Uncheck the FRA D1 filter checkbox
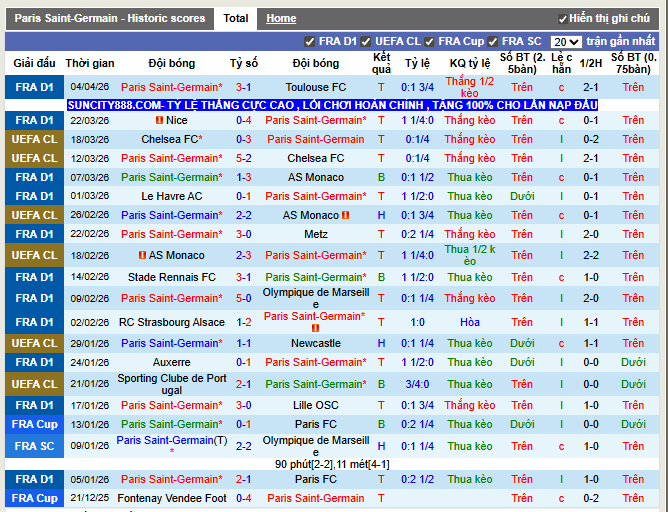The width and height of the screenshot is (668, 512). 309,42
